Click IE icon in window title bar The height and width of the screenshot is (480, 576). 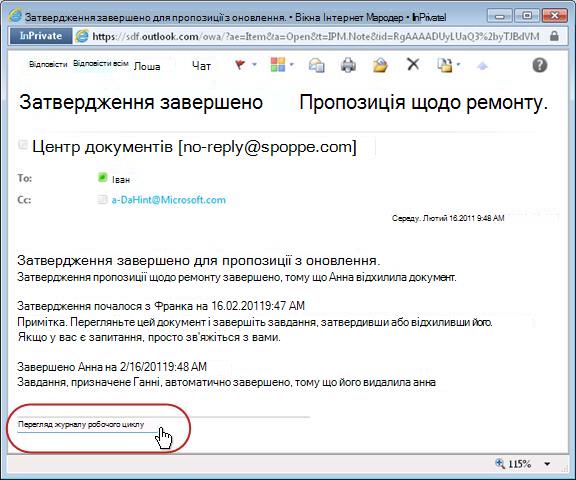[x=15, y=15]
